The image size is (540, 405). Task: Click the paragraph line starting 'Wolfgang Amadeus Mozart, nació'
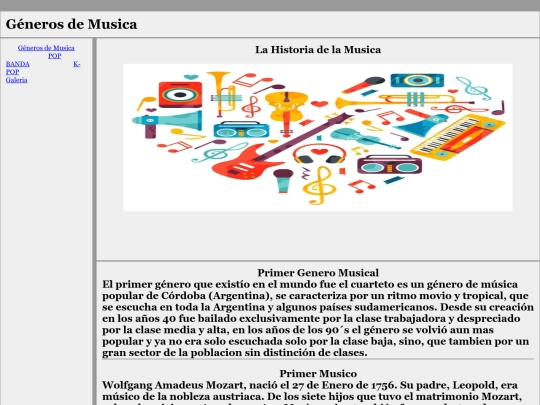[x=310, y=385]
